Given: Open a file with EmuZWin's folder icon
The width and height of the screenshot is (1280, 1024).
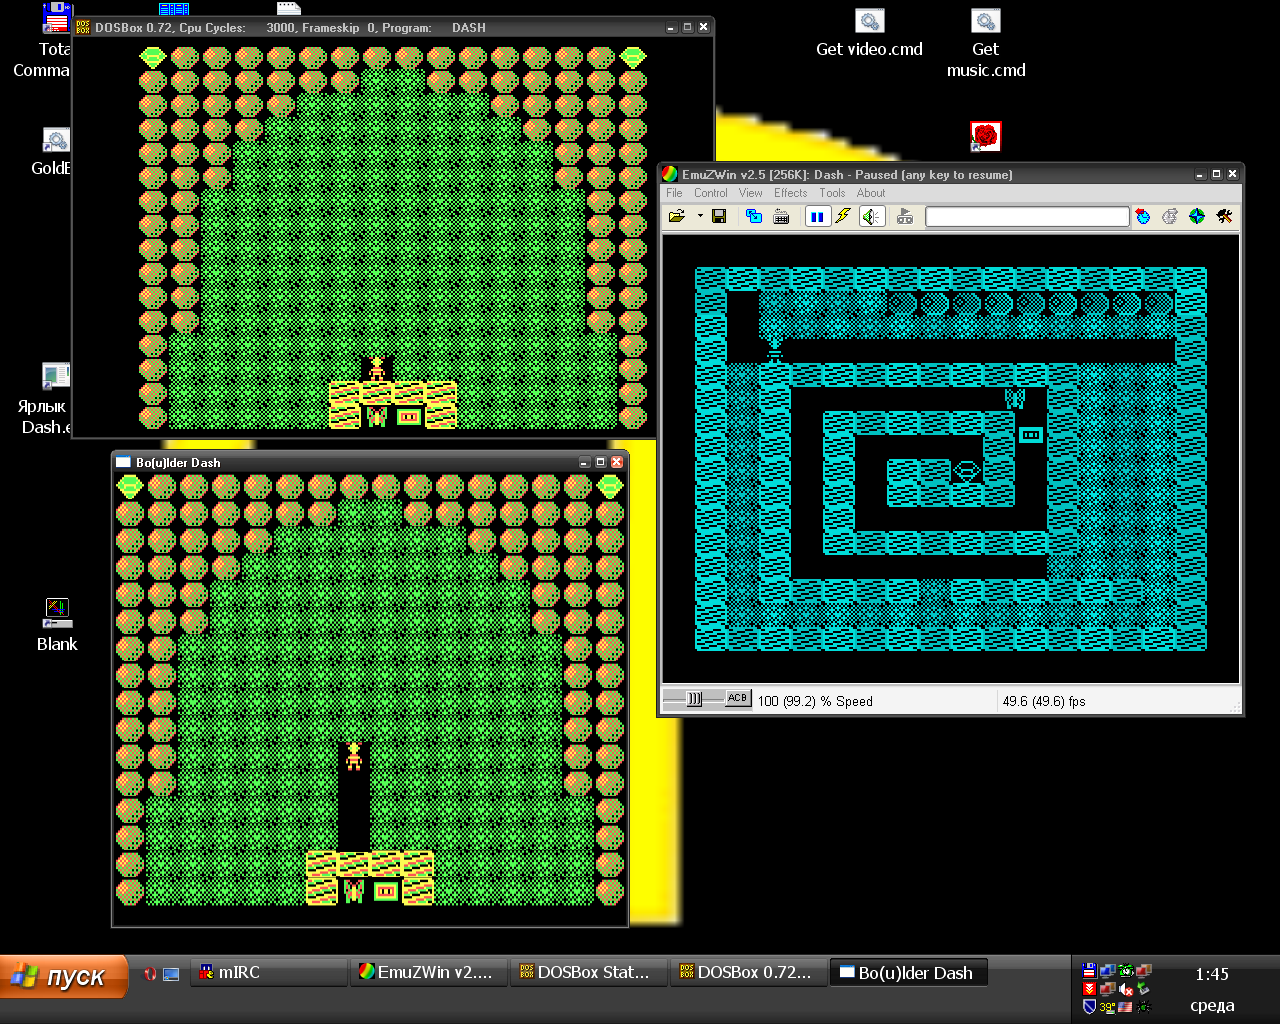Looking at the screenshot, I should click(x=677, y=216).
